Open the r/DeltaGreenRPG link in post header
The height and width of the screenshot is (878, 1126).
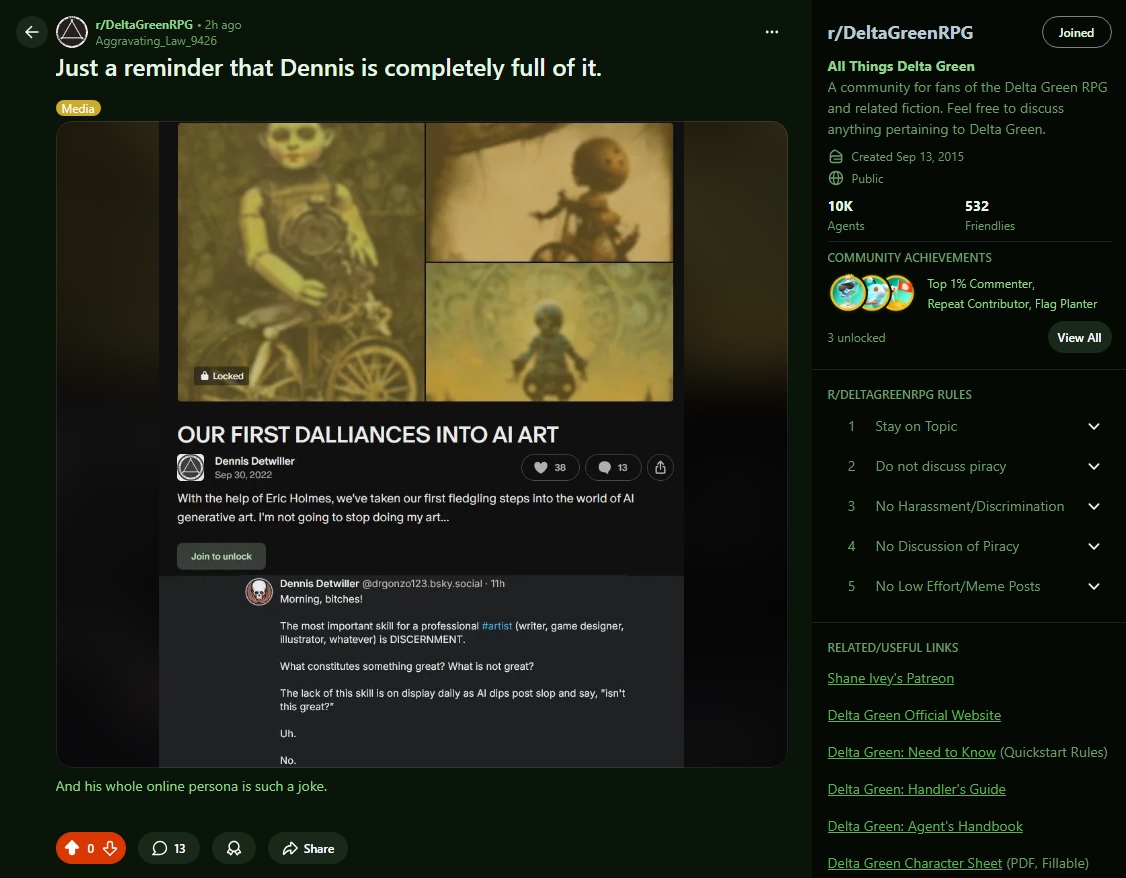[x=144, y=24]
